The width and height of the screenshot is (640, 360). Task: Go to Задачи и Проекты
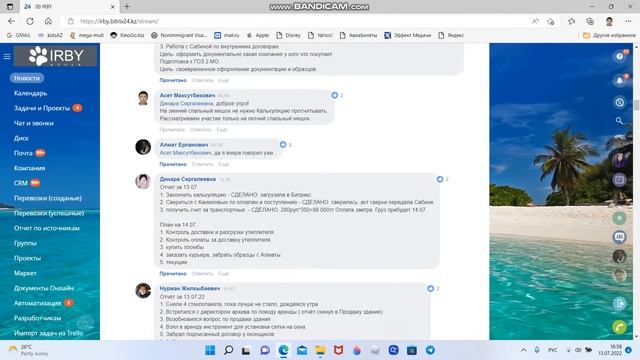click(x=42, y=108)
